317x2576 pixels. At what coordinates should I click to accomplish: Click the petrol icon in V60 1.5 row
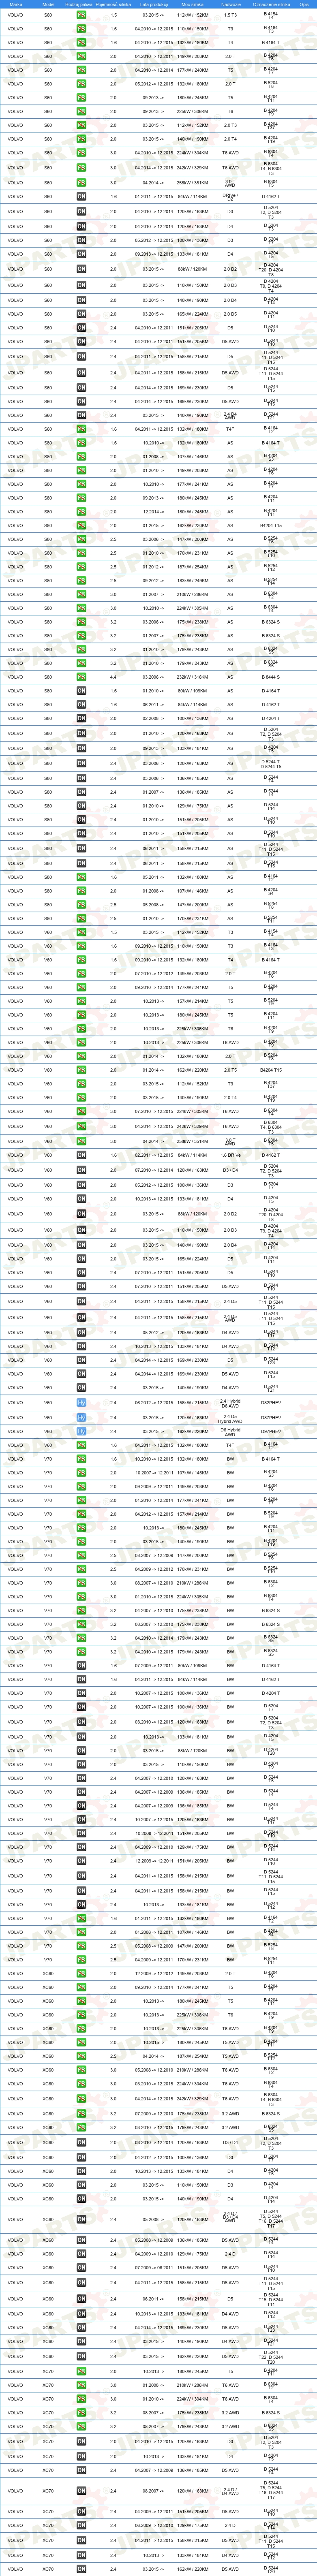(81, 932)
